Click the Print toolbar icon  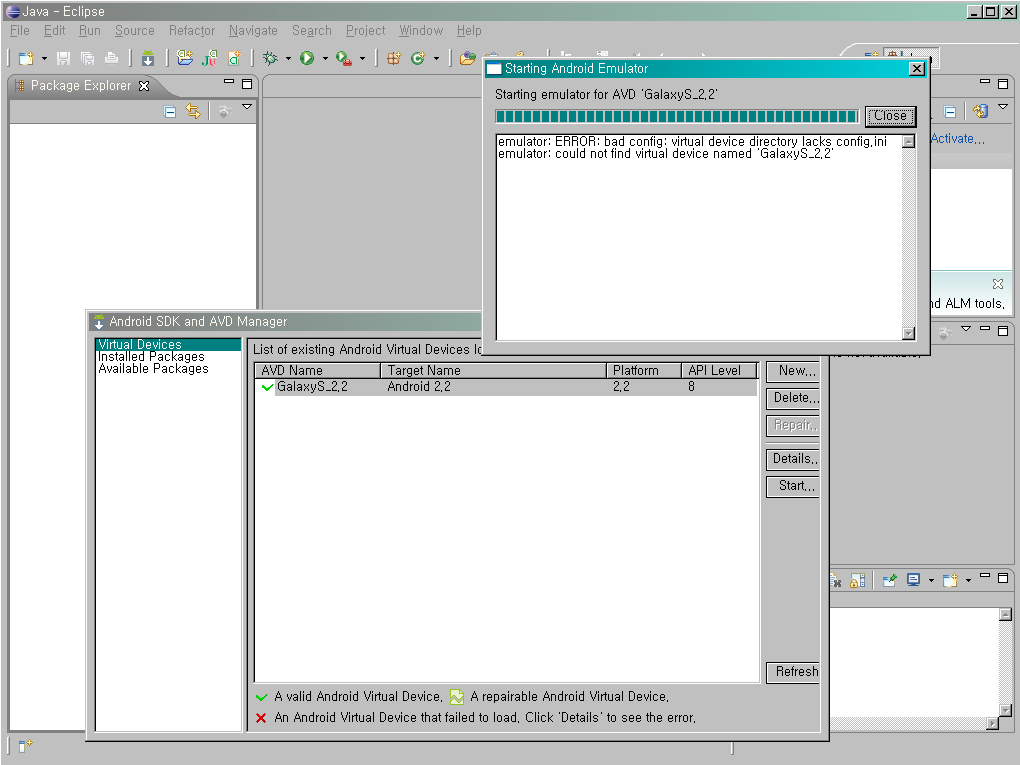[111, 59]
